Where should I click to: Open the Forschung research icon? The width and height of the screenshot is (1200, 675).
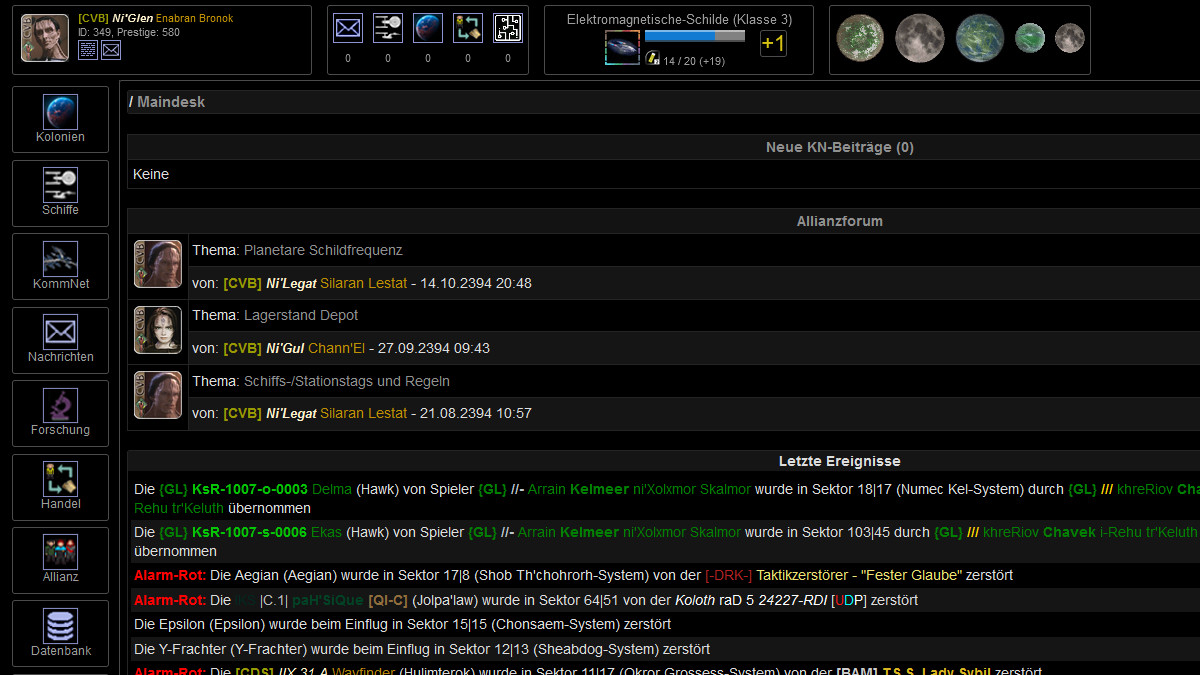tap(60, 404)
